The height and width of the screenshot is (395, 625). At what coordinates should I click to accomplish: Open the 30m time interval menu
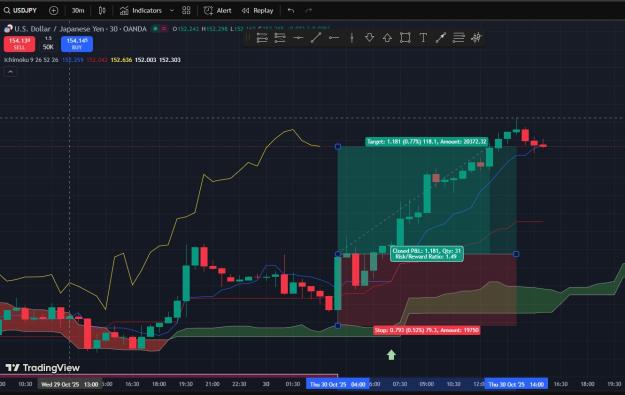point(78,11)
